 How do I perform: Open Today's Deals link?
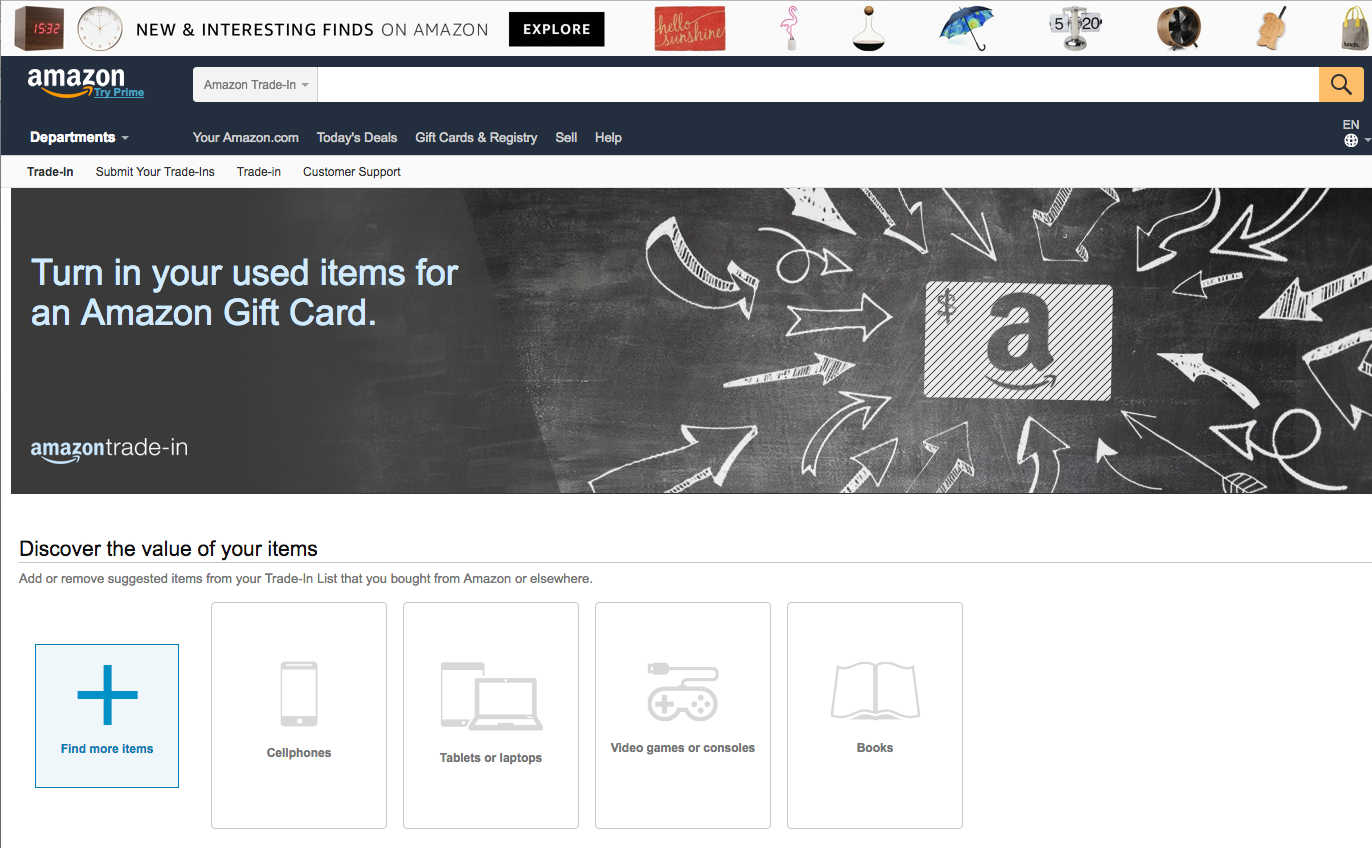point(357,138)
